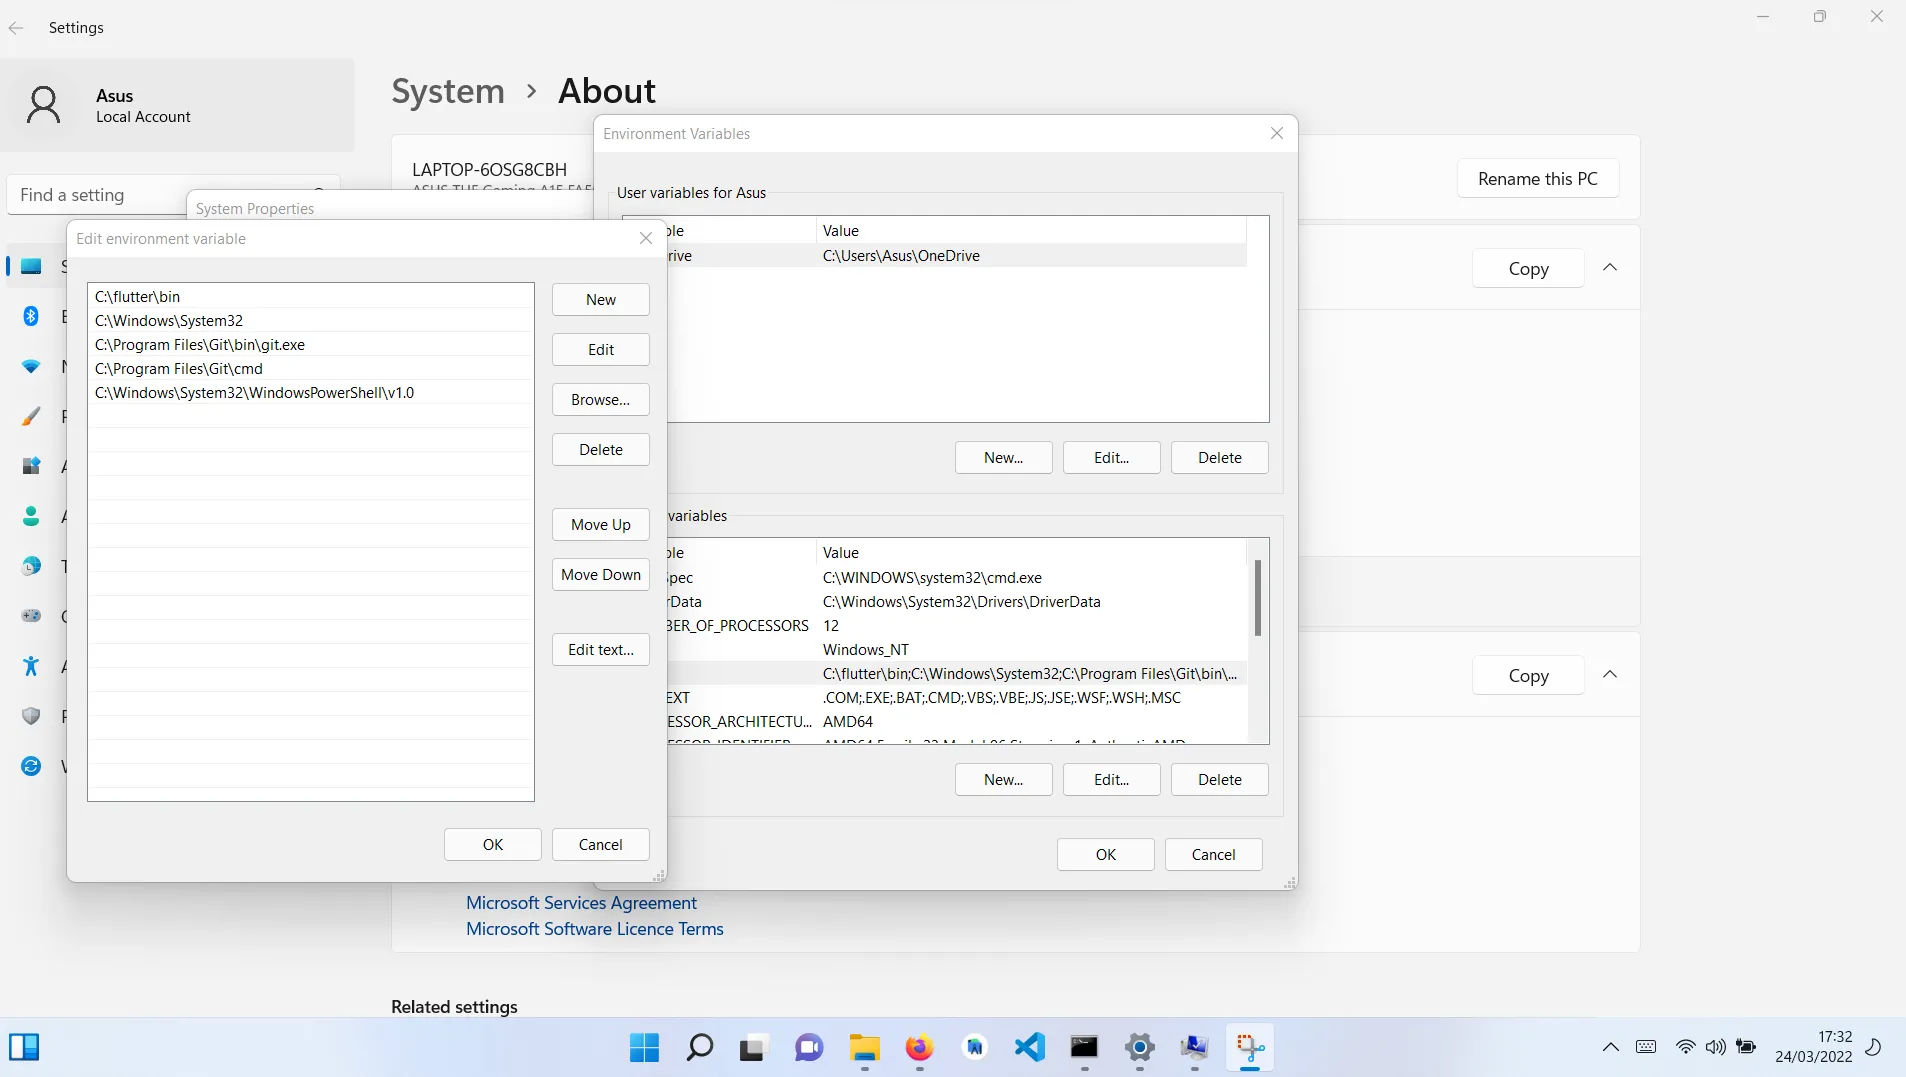Open the Network Wi-Fi sidebar icon
This screenshot has width=1906, height=1077.
(x=31, y=366)
